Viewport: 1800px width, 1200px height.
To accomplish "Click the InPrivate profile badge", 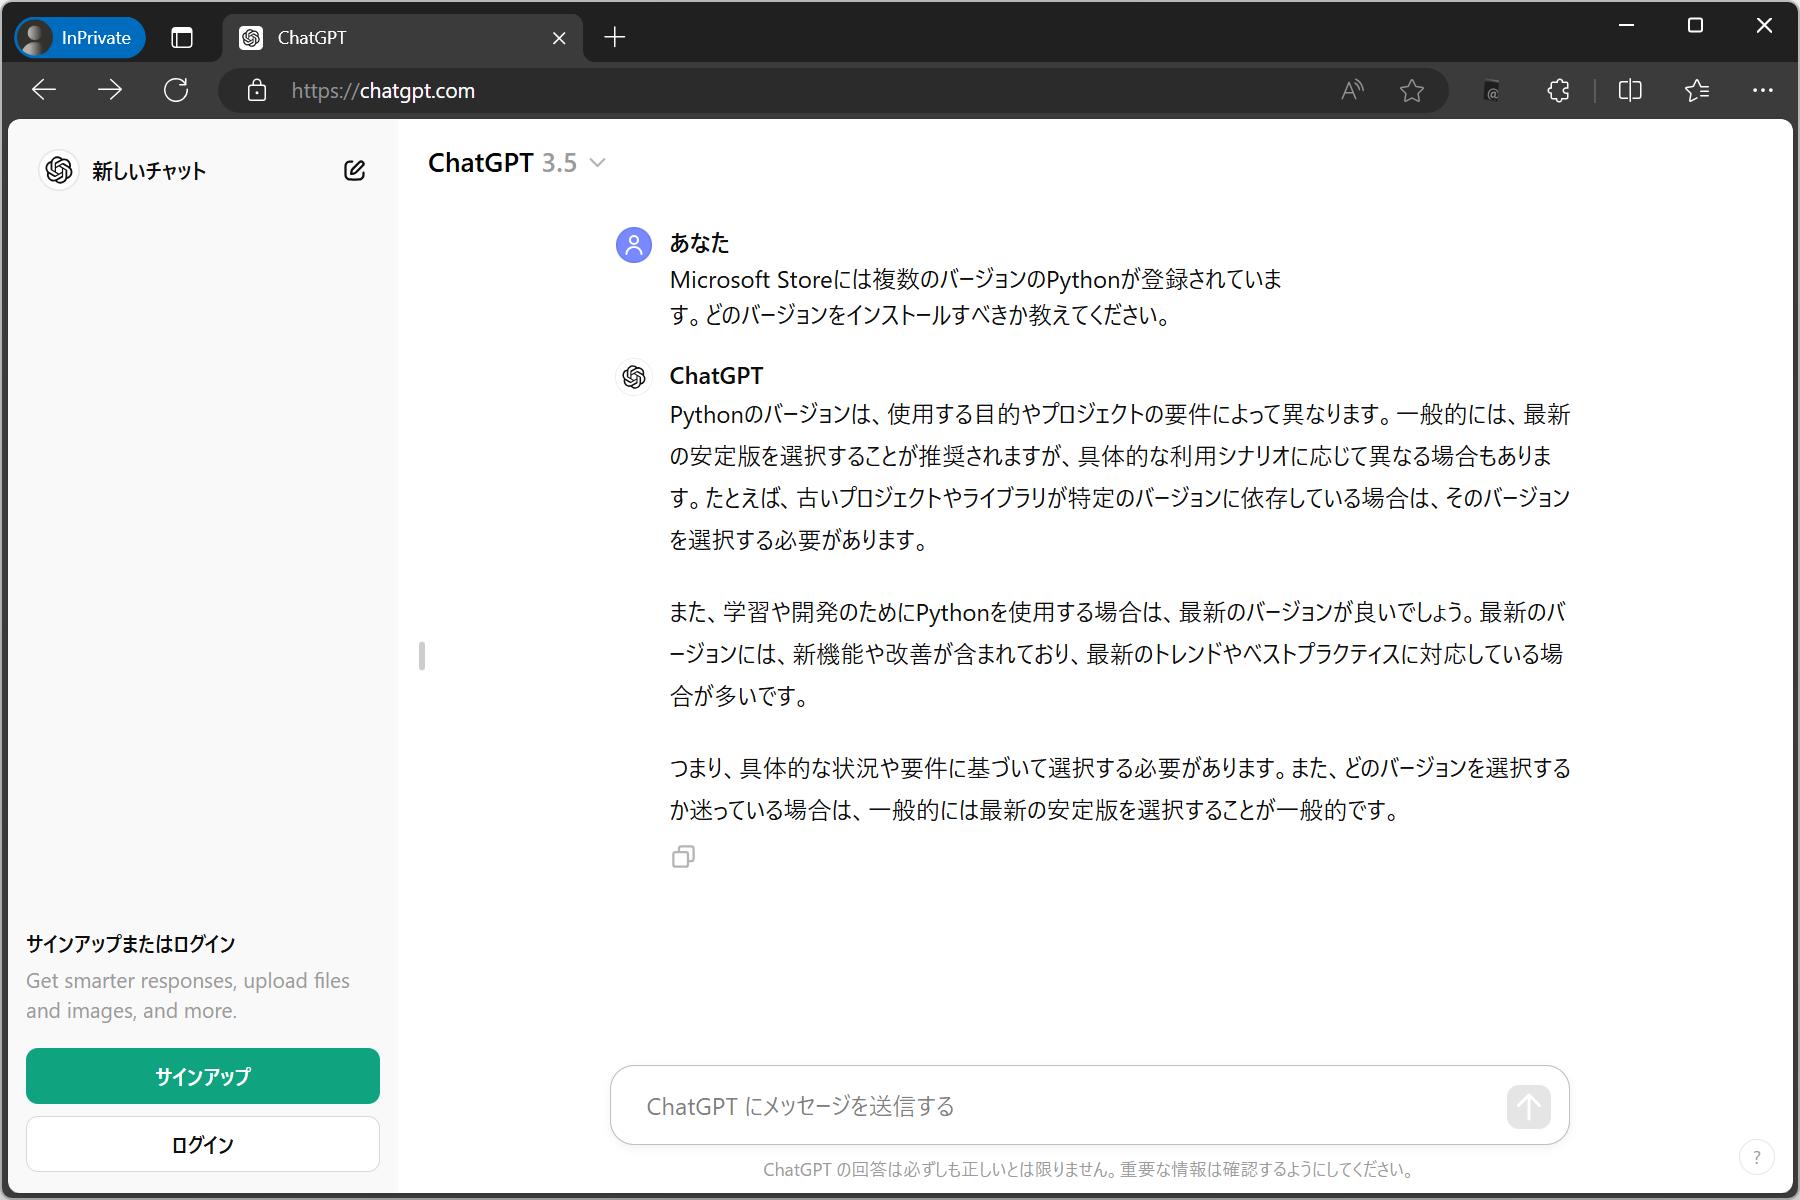I will [x=80, y=38].
